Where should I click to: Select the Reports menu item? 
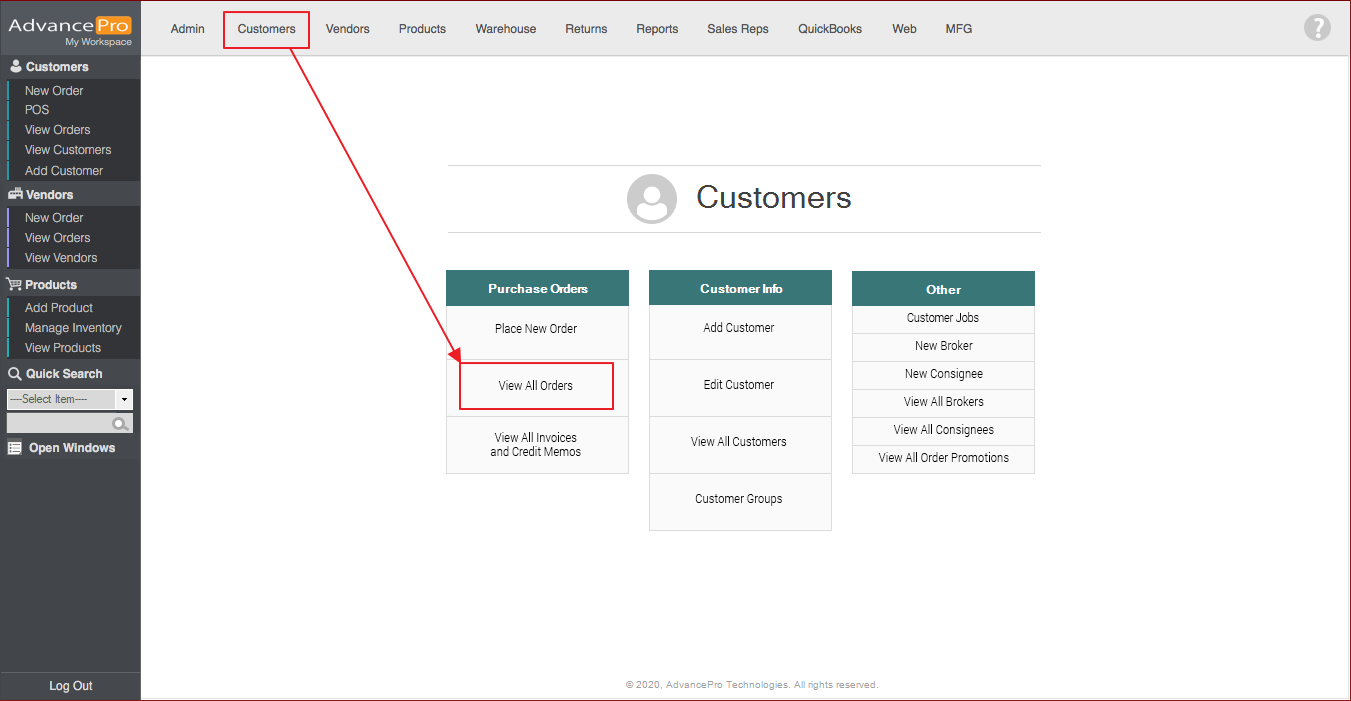pyautogui.click(x=657, y=29)
